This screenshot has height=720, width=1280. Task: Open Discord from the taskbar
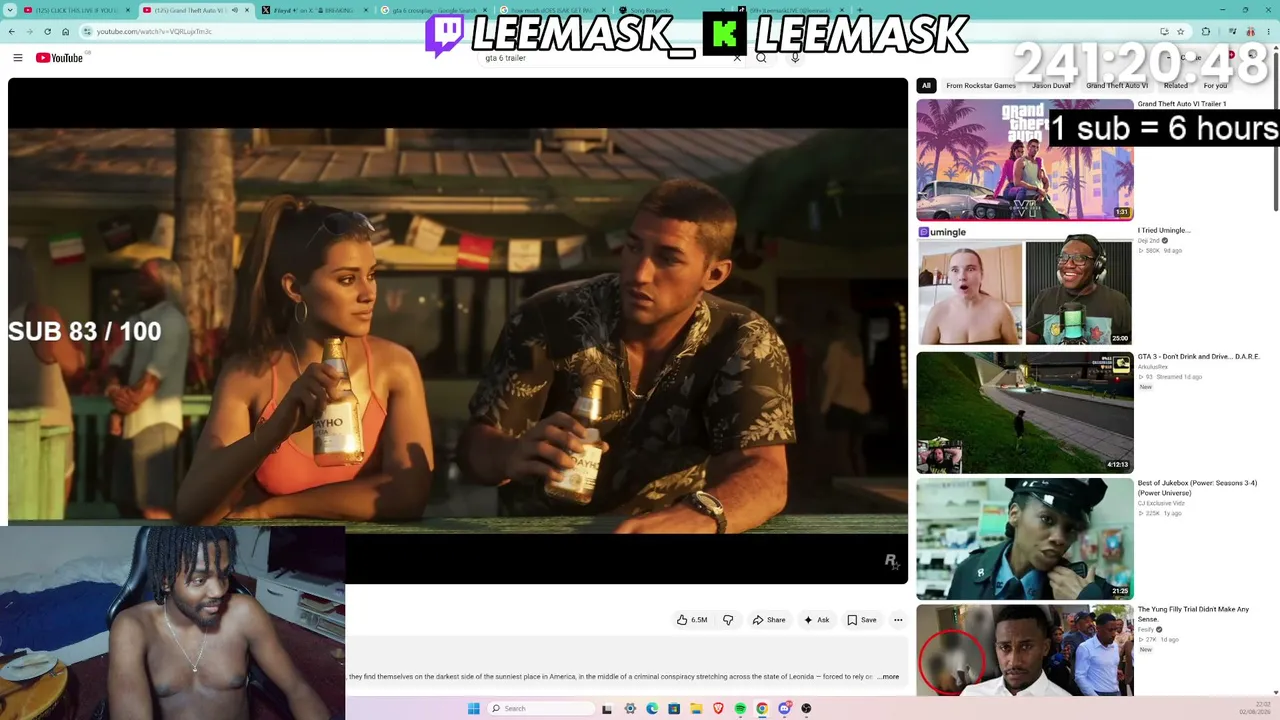tap(784, 708)
